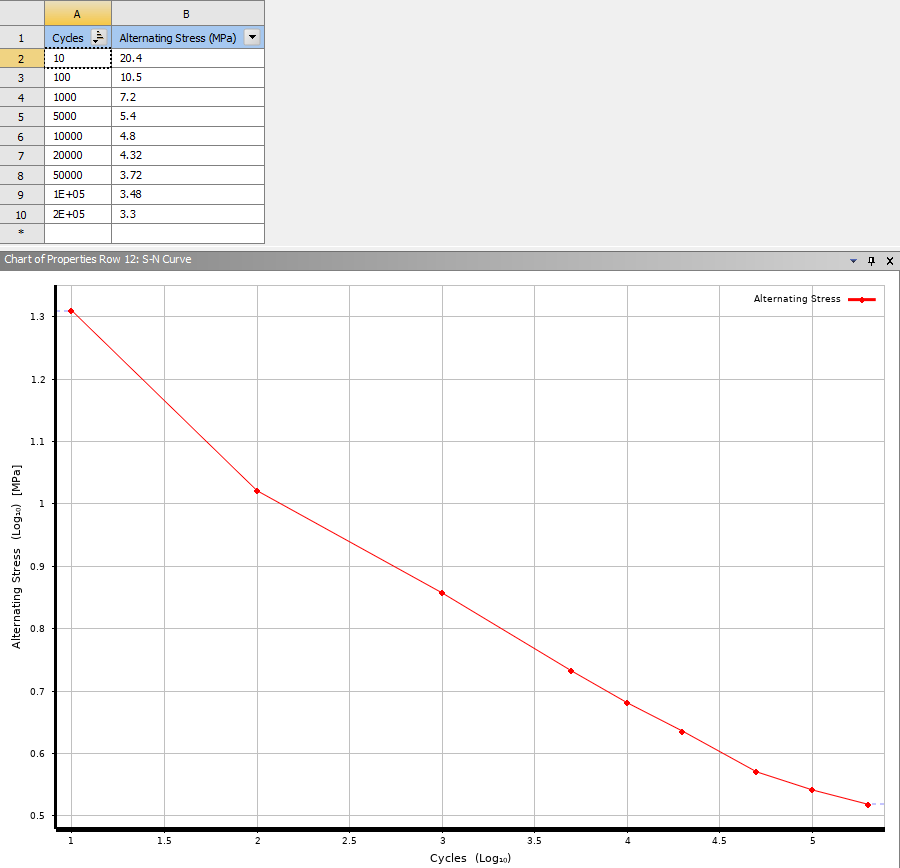Open the Alternating Stress column dropdown
900x868 pixels.
252,37
